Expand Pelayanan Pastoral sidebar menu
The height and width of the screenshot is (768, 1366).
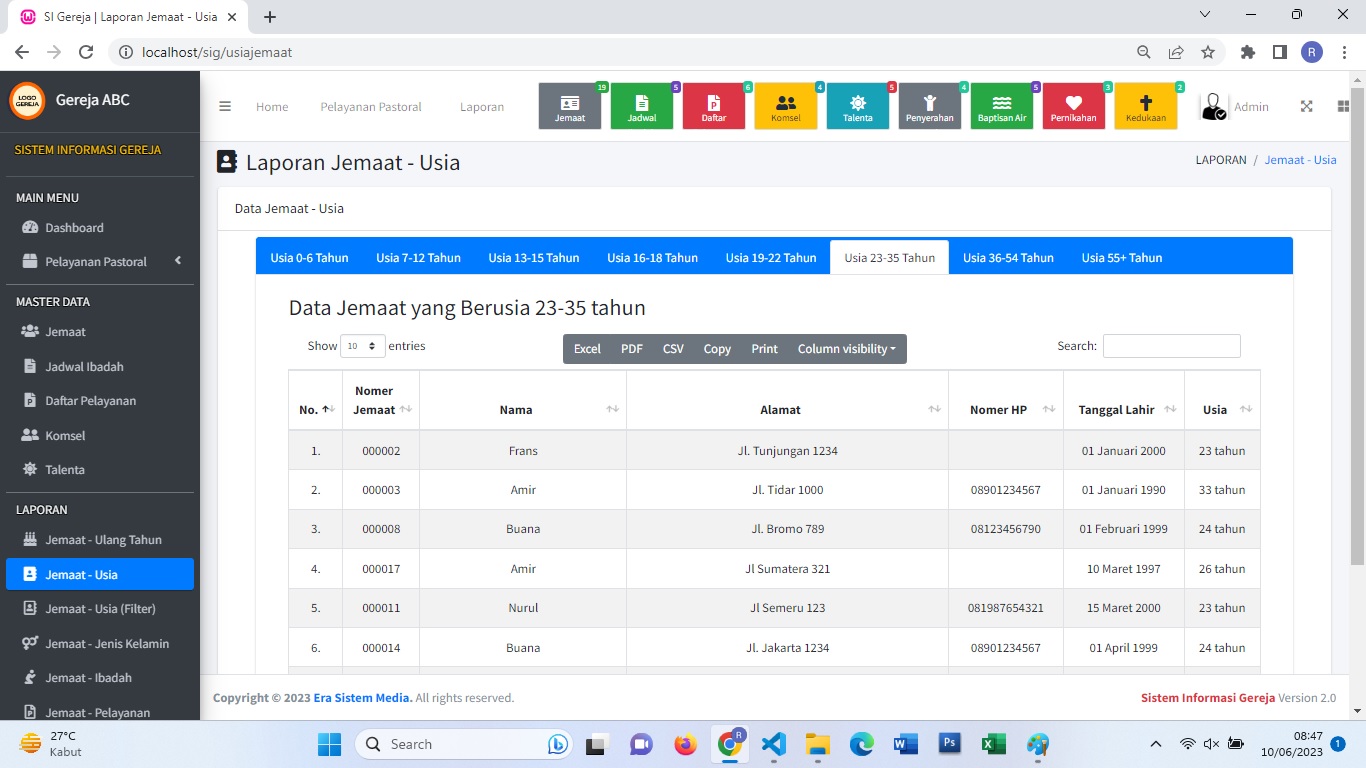pyautogui.click(x=100, y=262)
